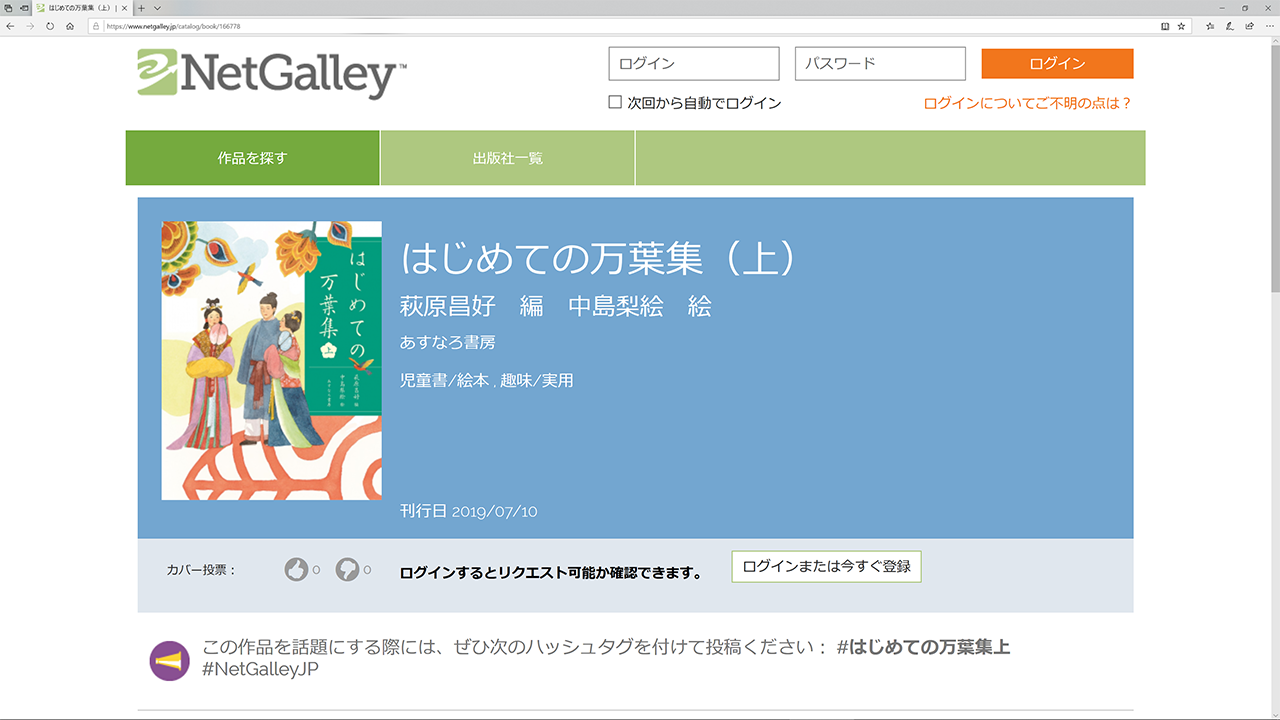
Task: Click the #はじめての万葉集上 hashtag text
Action: coord(921,647)
